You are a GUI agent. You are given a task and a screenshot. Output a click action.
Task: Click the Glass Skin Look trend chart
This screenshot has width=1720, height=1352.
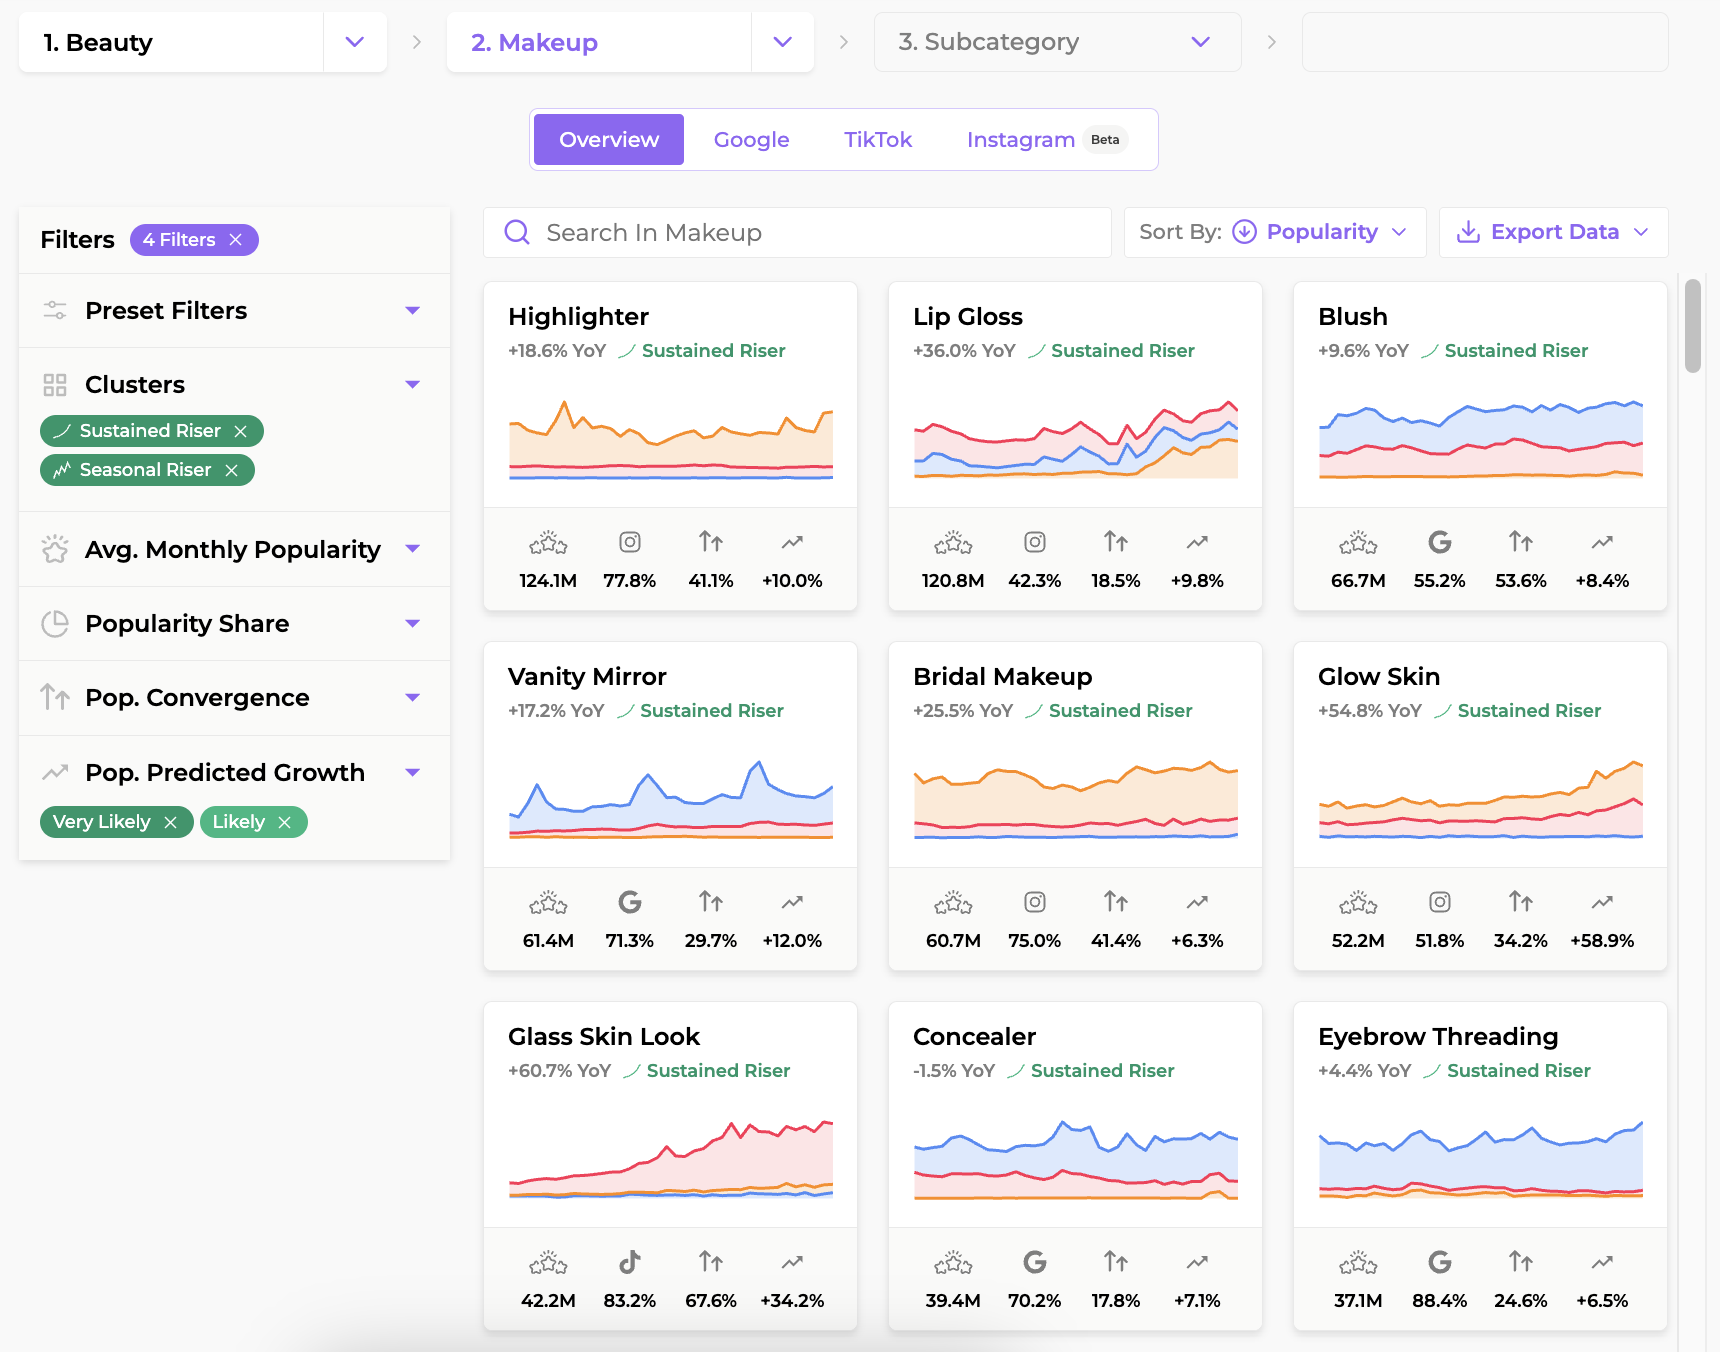coord(671,1159)
